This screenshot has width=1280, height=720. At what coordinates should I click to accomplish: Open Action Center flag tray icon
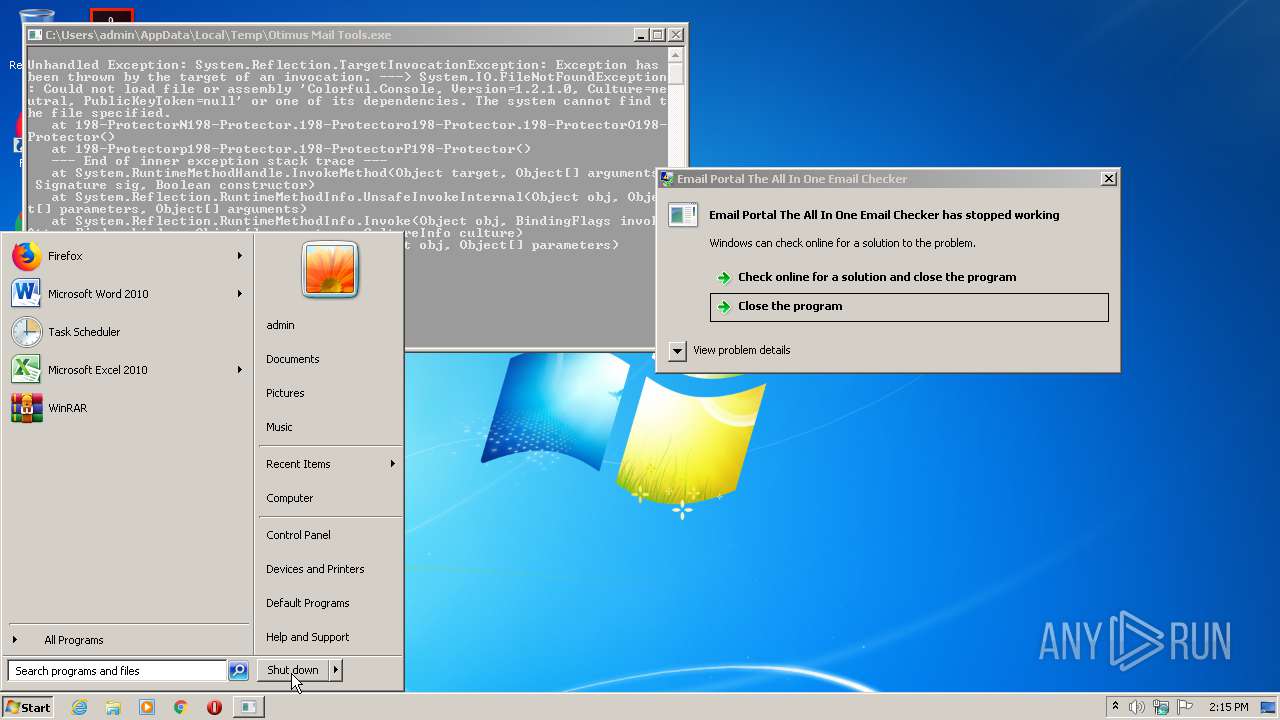(x=1185, y=707)
